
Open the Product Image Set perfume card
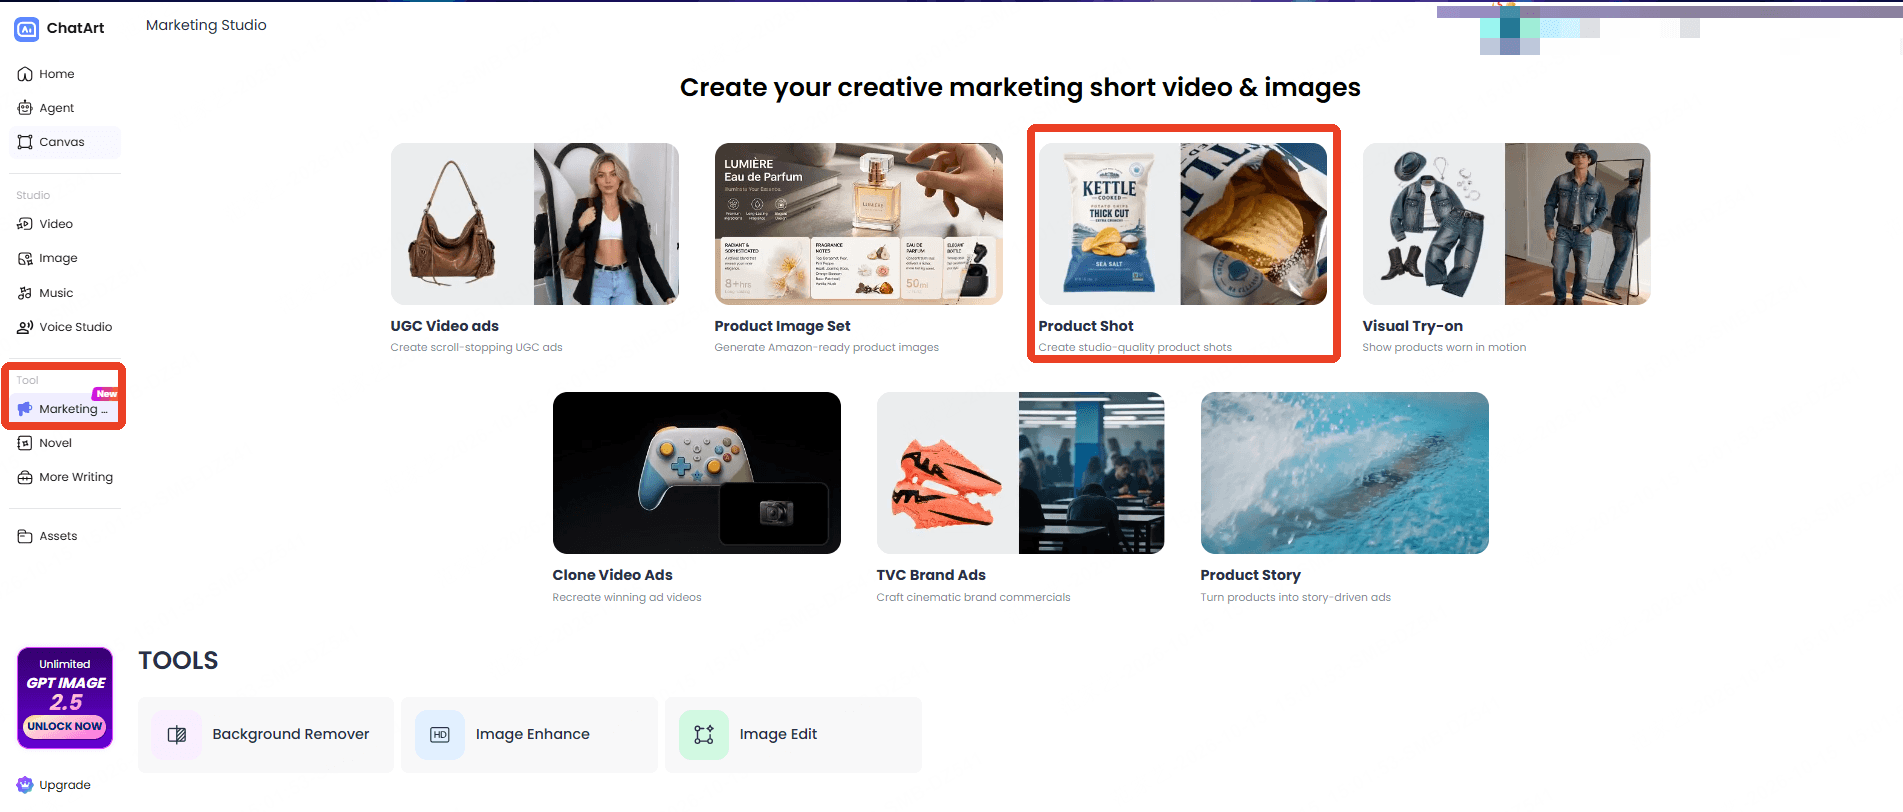click(x=859, y=249)
